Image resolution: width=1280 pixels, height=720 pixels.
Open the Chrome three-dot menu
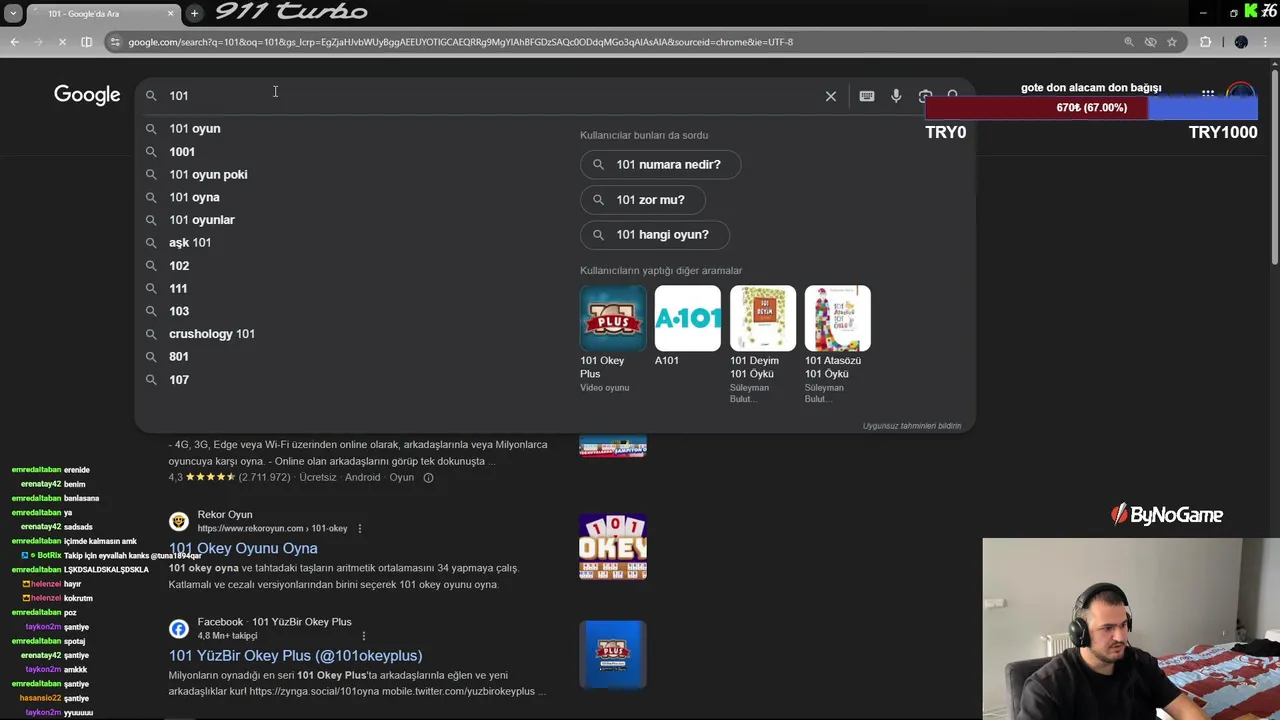click(x=1266, y=42)
